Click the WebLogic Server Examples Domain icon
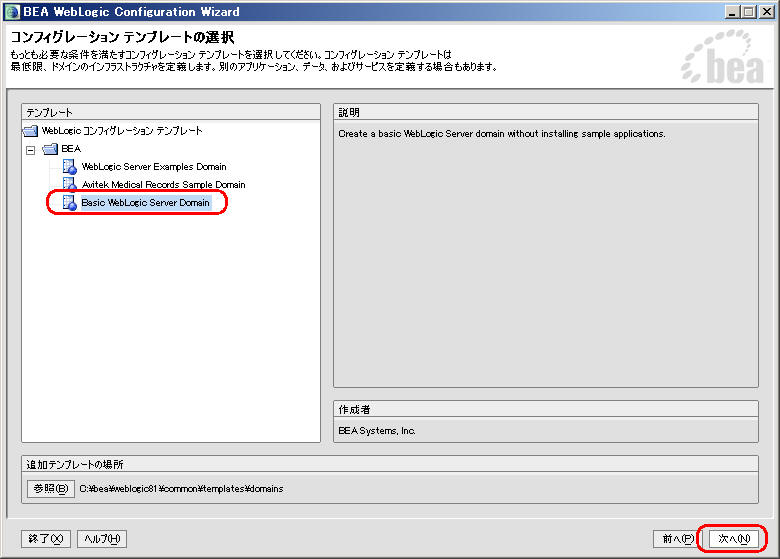The width and height of the screenshot is (780, 559). (x=69, y=166)
